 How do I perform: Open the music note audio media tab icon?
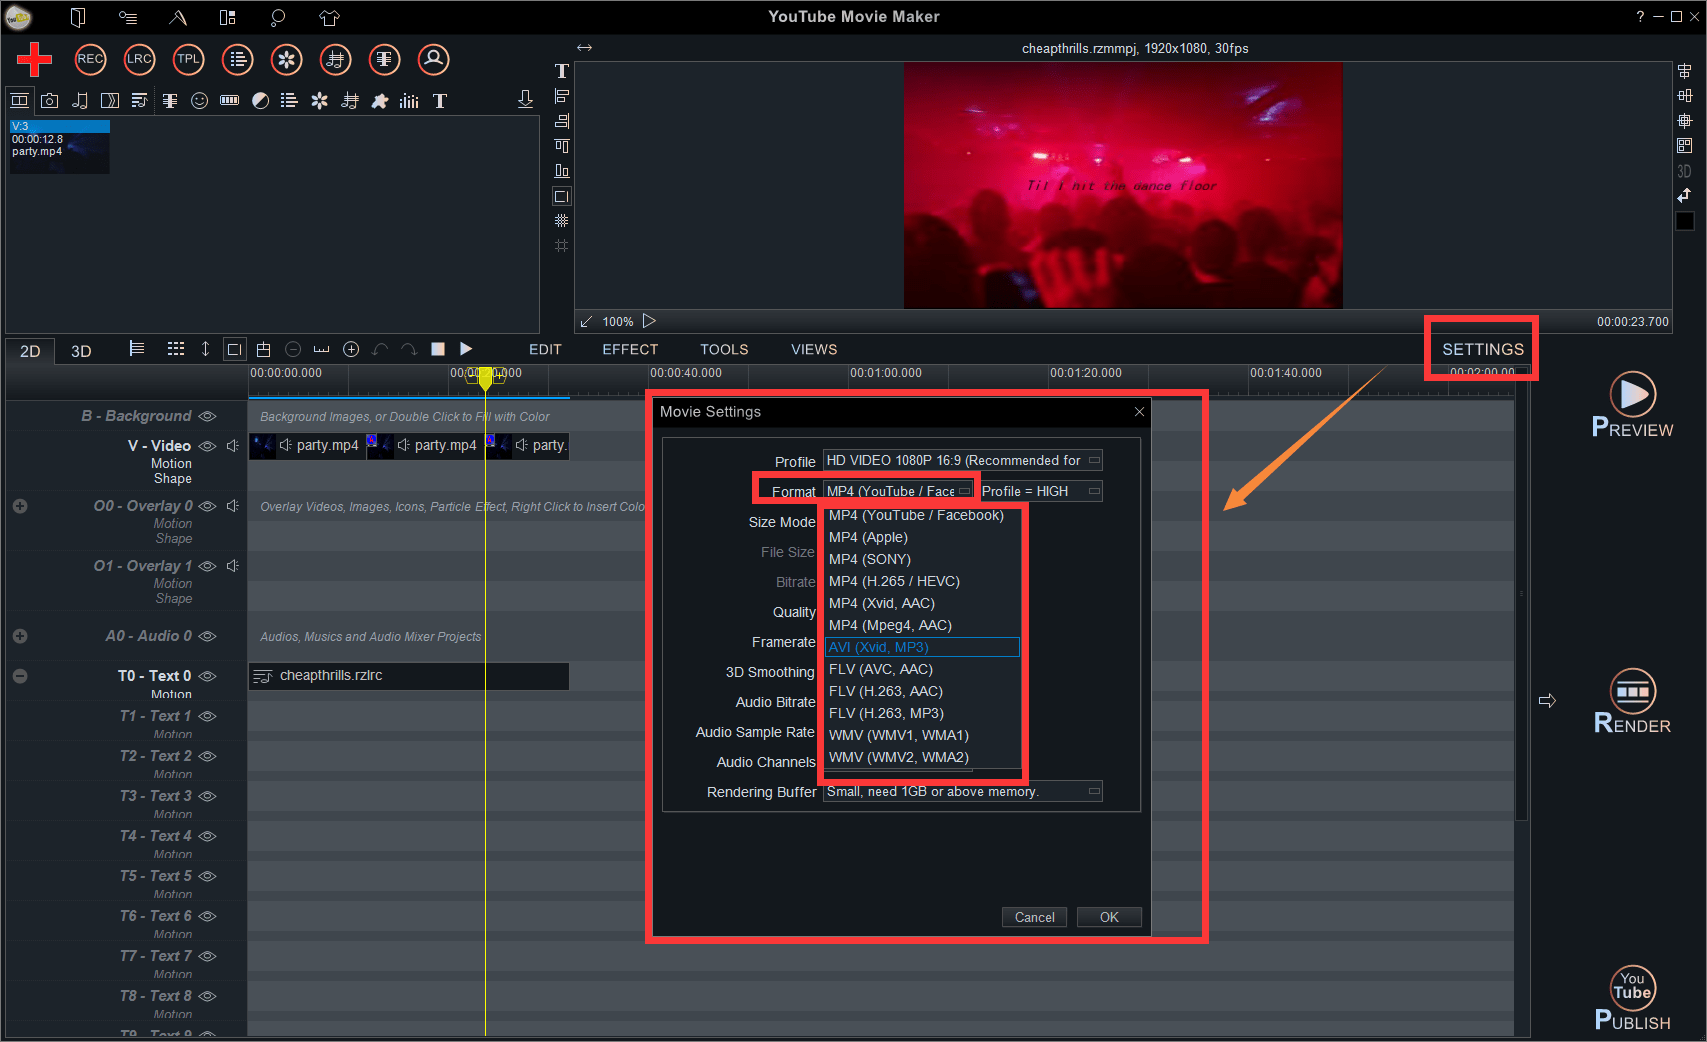click(80, 100)
